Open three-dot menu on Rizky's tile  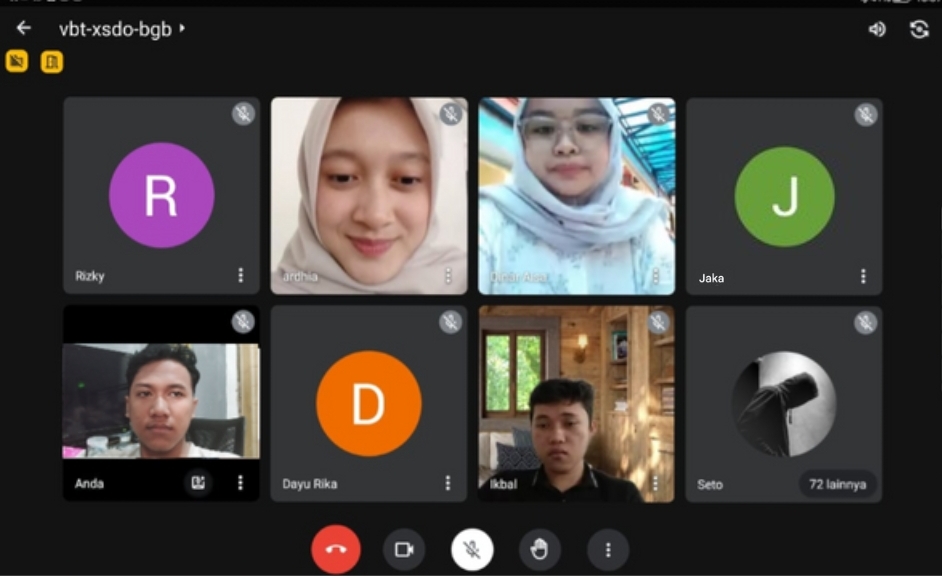240,275
